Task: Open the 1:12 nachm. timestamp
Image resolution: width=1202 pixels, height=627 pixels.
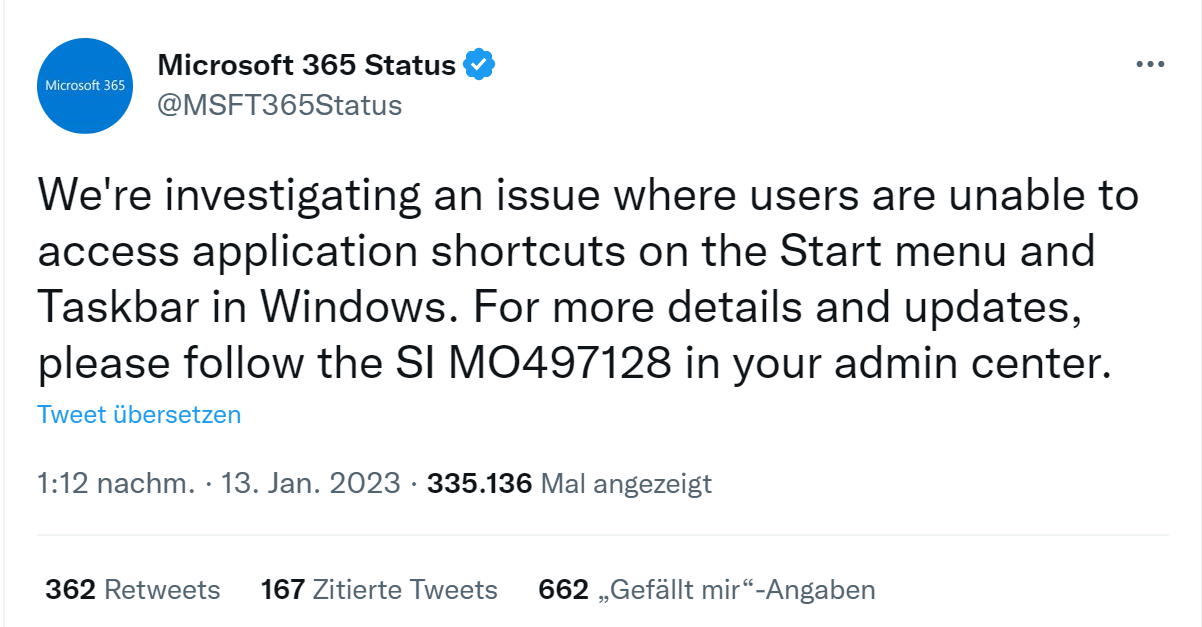Action: (x=116, y=484)
